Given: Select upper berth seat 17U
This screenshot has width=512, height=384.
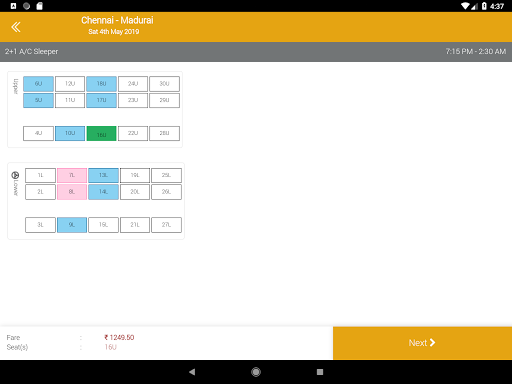Looking at the screenshot, I should [x=101, y=100].
